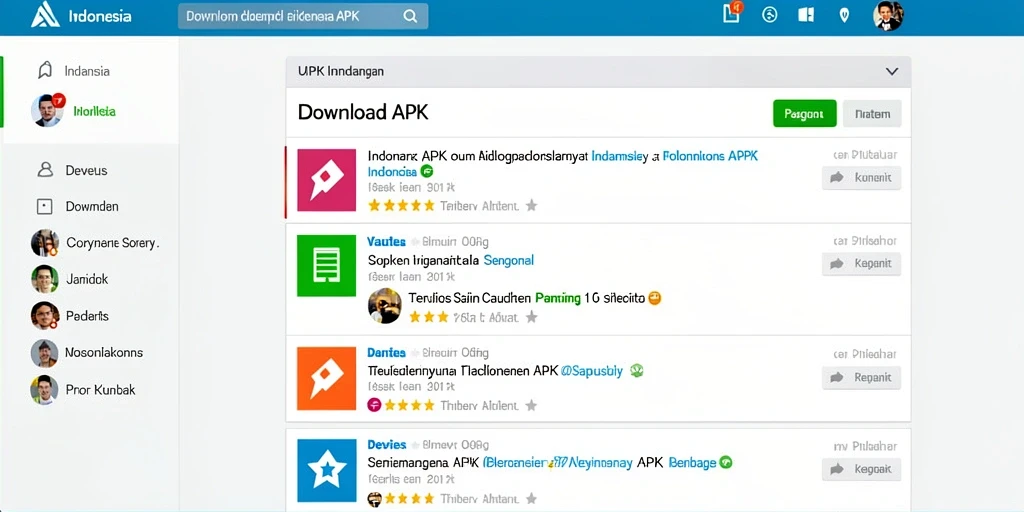1024x512 pixels.
Task: Click the location pin icon in header
Action: 844,15
